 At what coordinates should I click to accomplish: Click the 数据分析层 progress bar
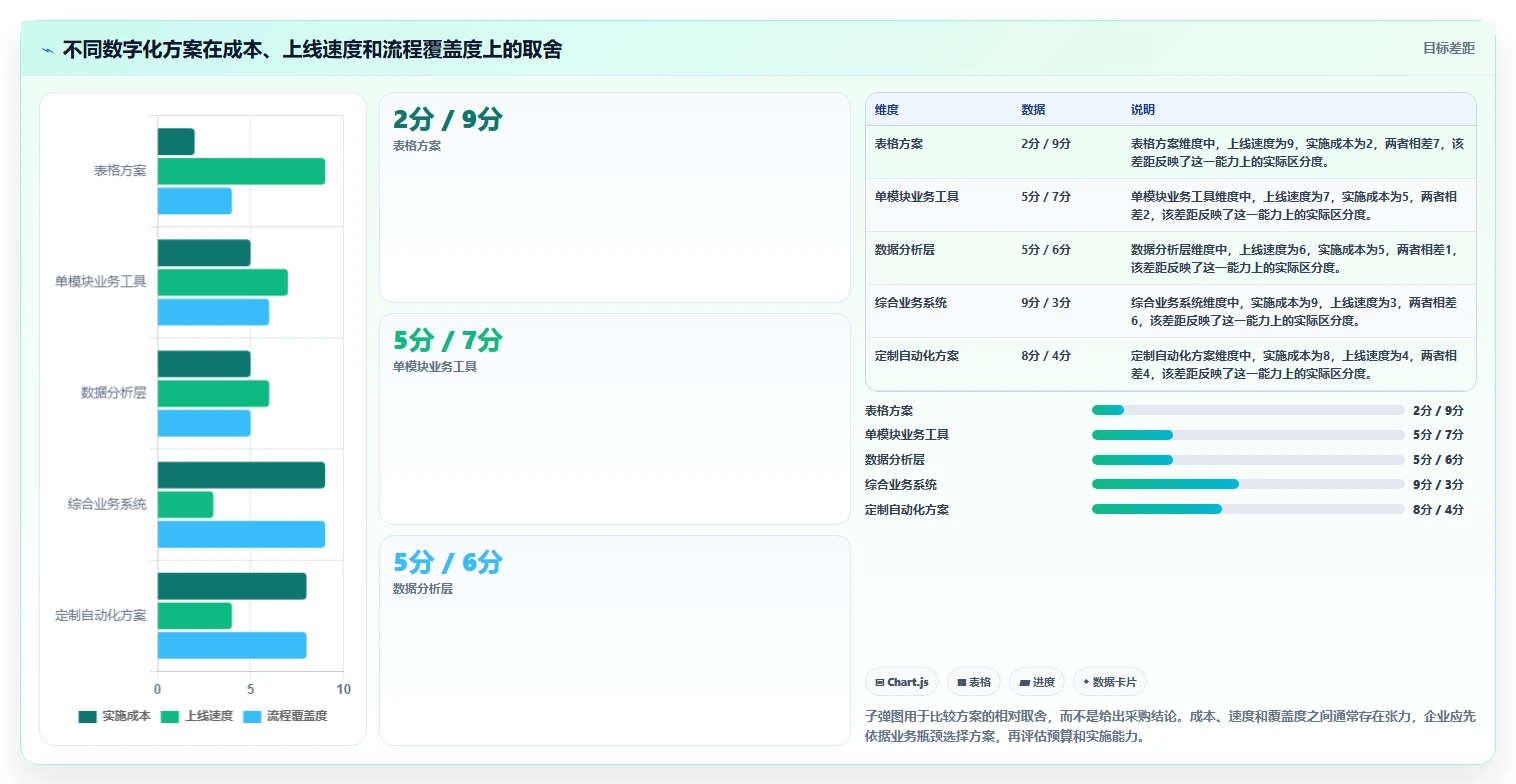[1248, 460]
